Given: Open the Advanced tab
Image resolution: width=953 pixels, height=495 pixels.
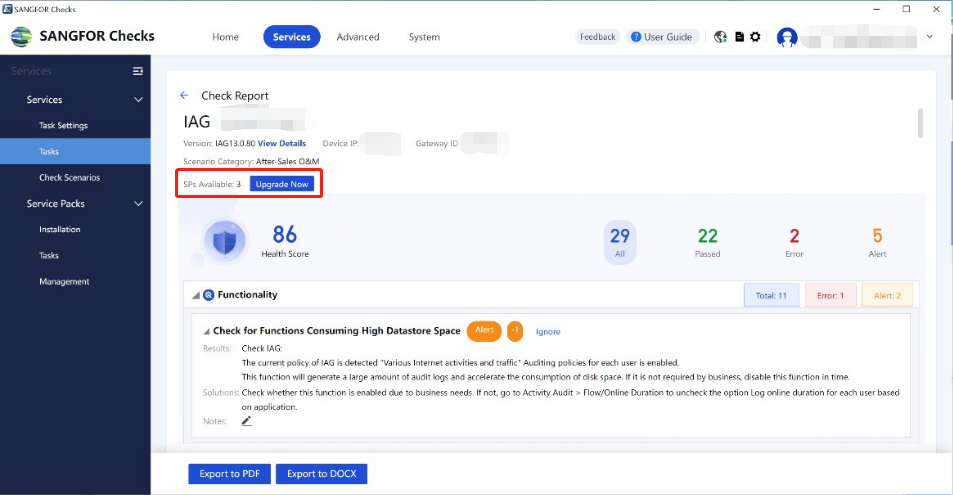Looking at the screenshot, I should click(x=358, y=37).
